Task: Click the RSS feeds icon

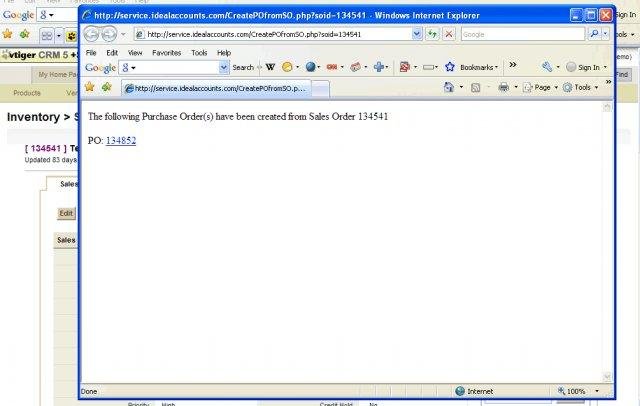Action: click(x=476, y=87)
